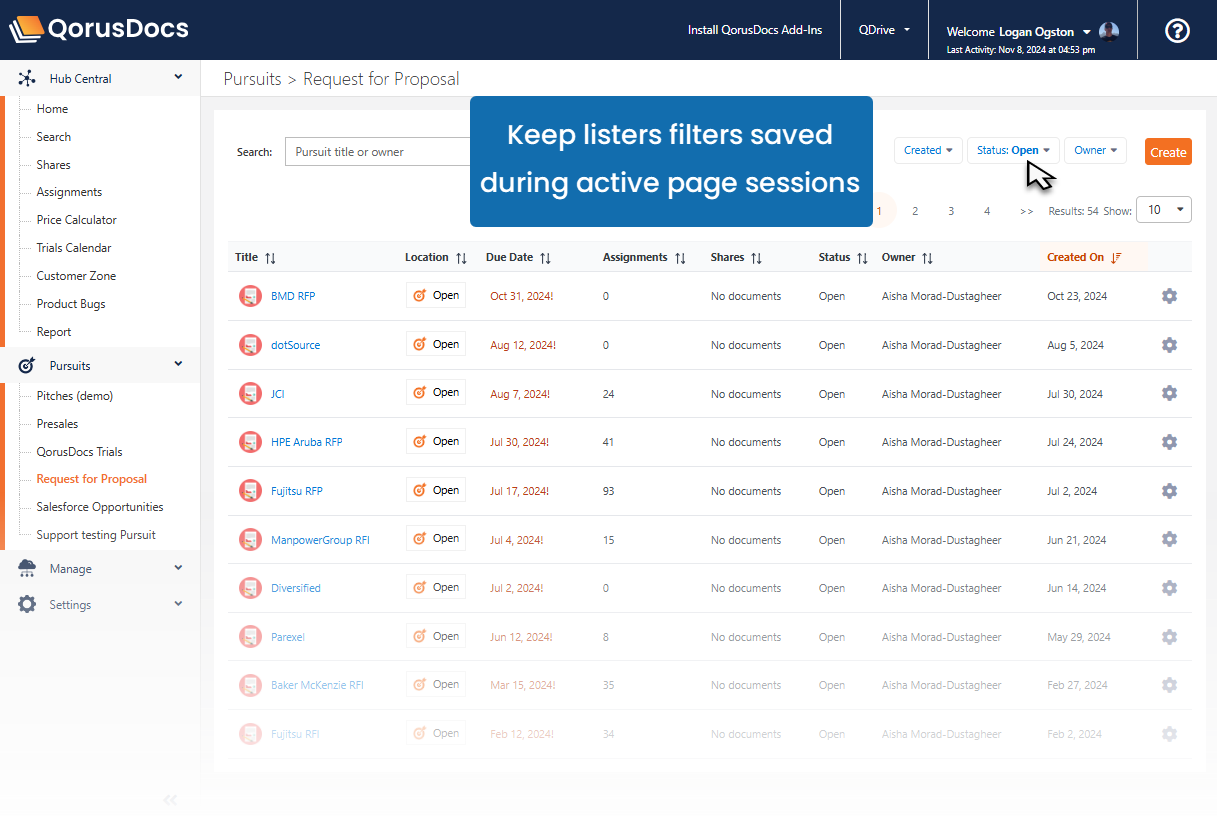Select Request for Proposal in sidebar
Screen dimensions: 1217x817
click(92, 479)
